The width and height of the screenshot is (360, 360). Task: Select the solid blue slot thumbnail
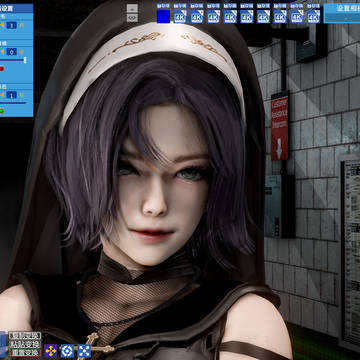pos(163,16)
